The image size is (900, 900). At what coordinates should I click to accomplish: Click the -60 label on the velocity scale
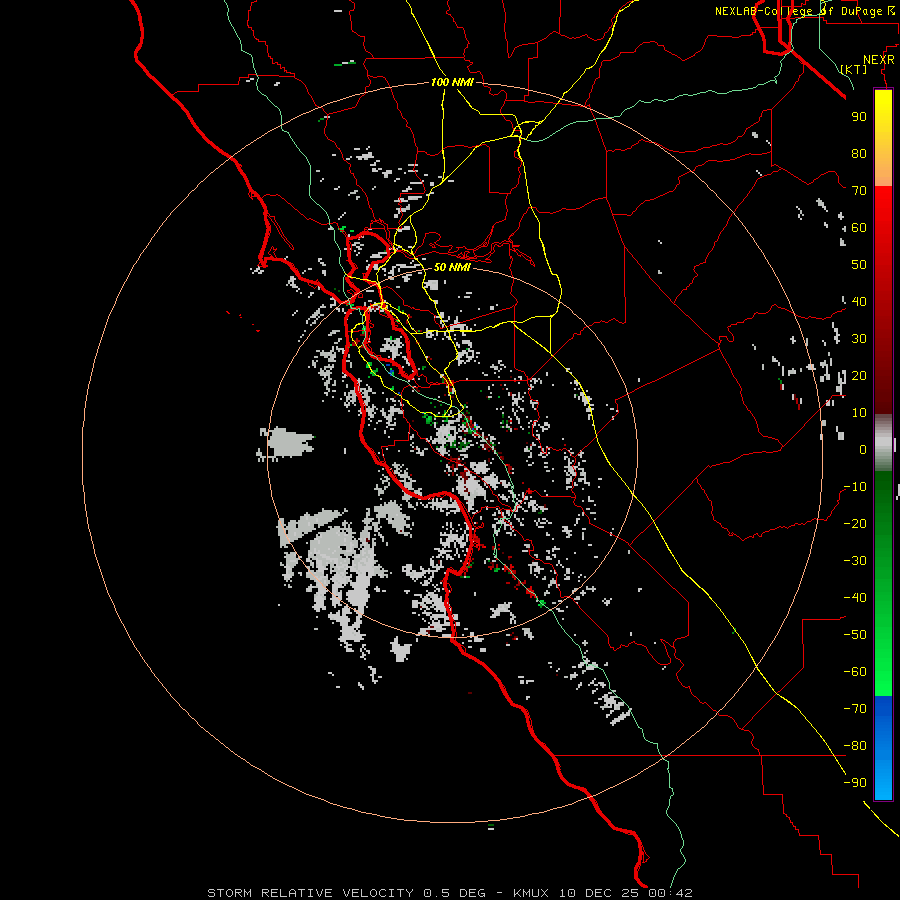[x=855, y=672]
